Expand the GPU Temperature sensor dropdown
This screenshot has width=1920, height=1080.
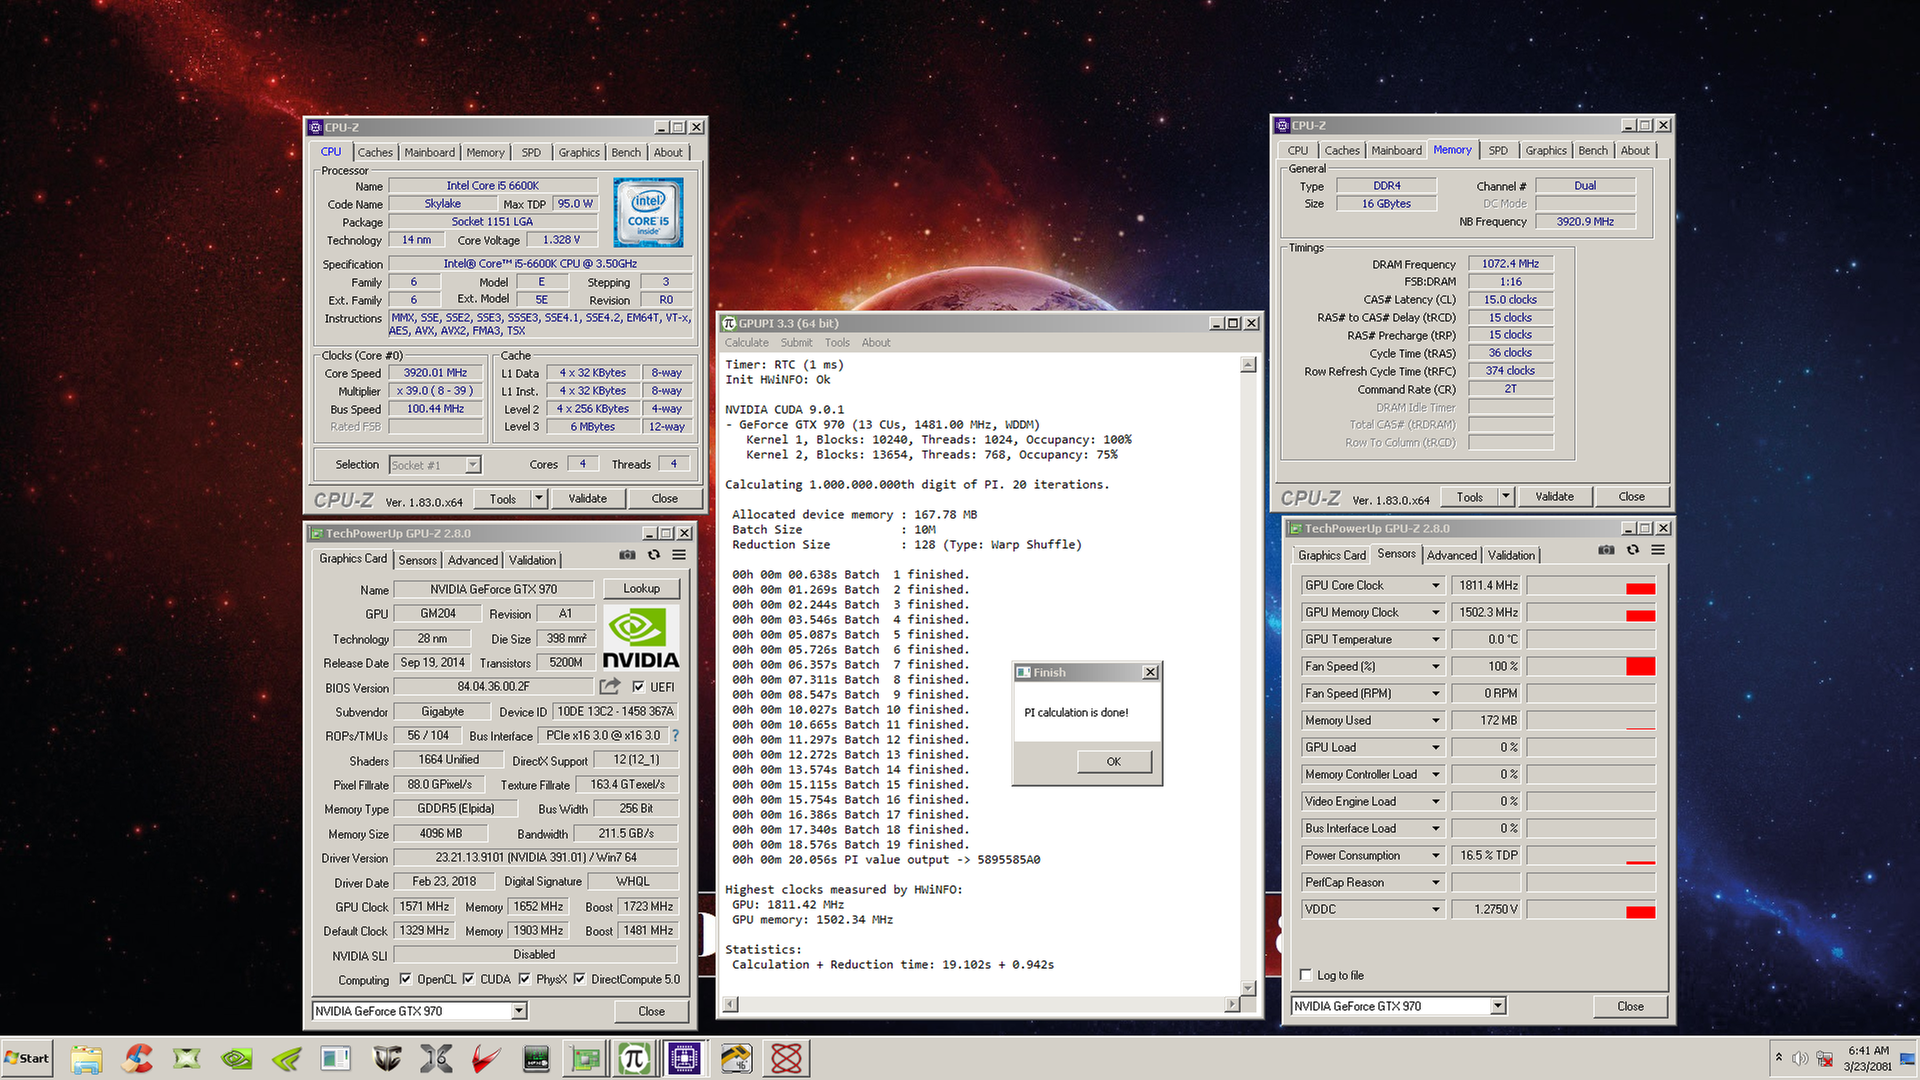[x=1435, y=639]
